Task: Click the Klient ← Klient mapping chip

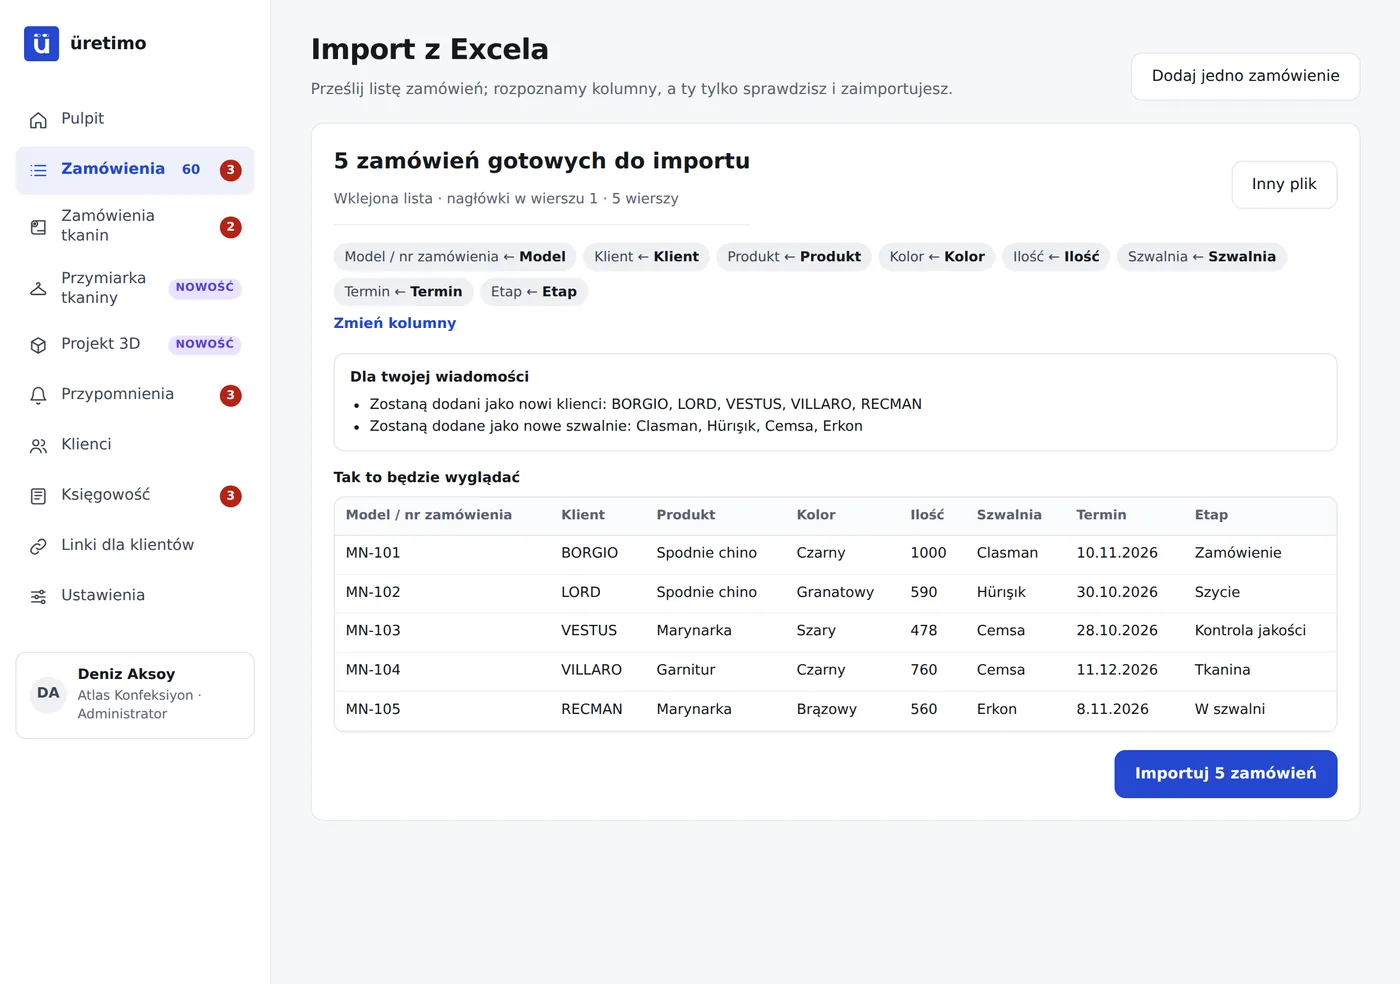Action: [646, 257]
